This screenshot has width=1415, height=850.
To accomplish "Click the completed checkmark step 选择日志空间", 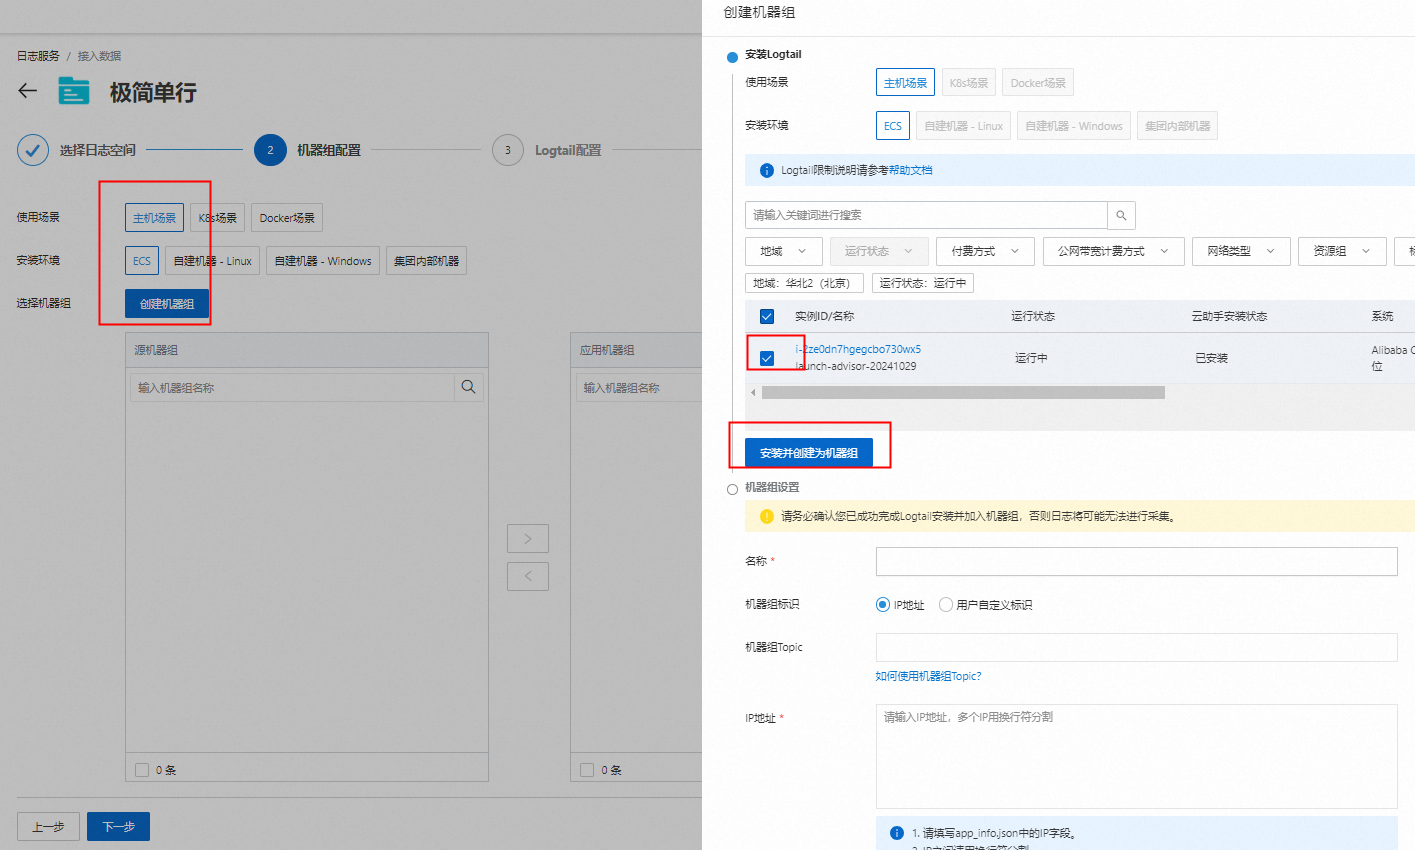I will [x=33, y=150].
